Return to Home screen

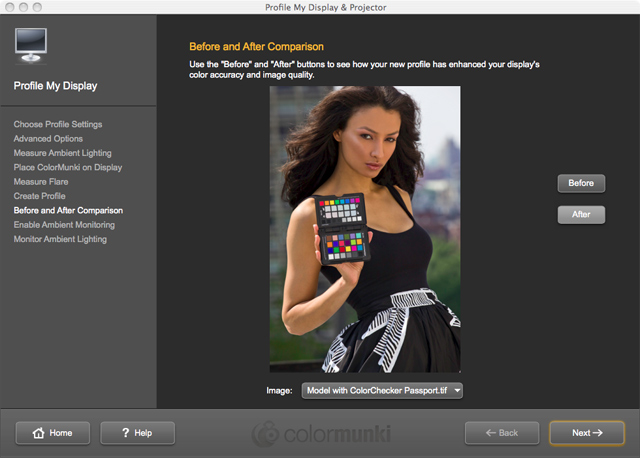pos(53,433)
